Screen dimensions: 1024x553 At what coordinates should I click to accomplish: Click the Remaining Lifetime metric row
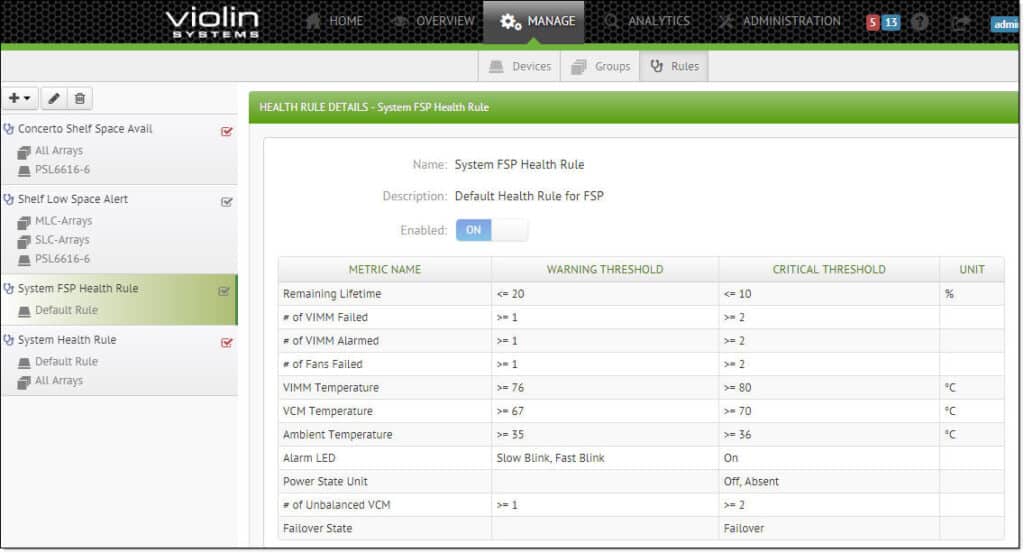pyautogui.click(x=641, y=294)
